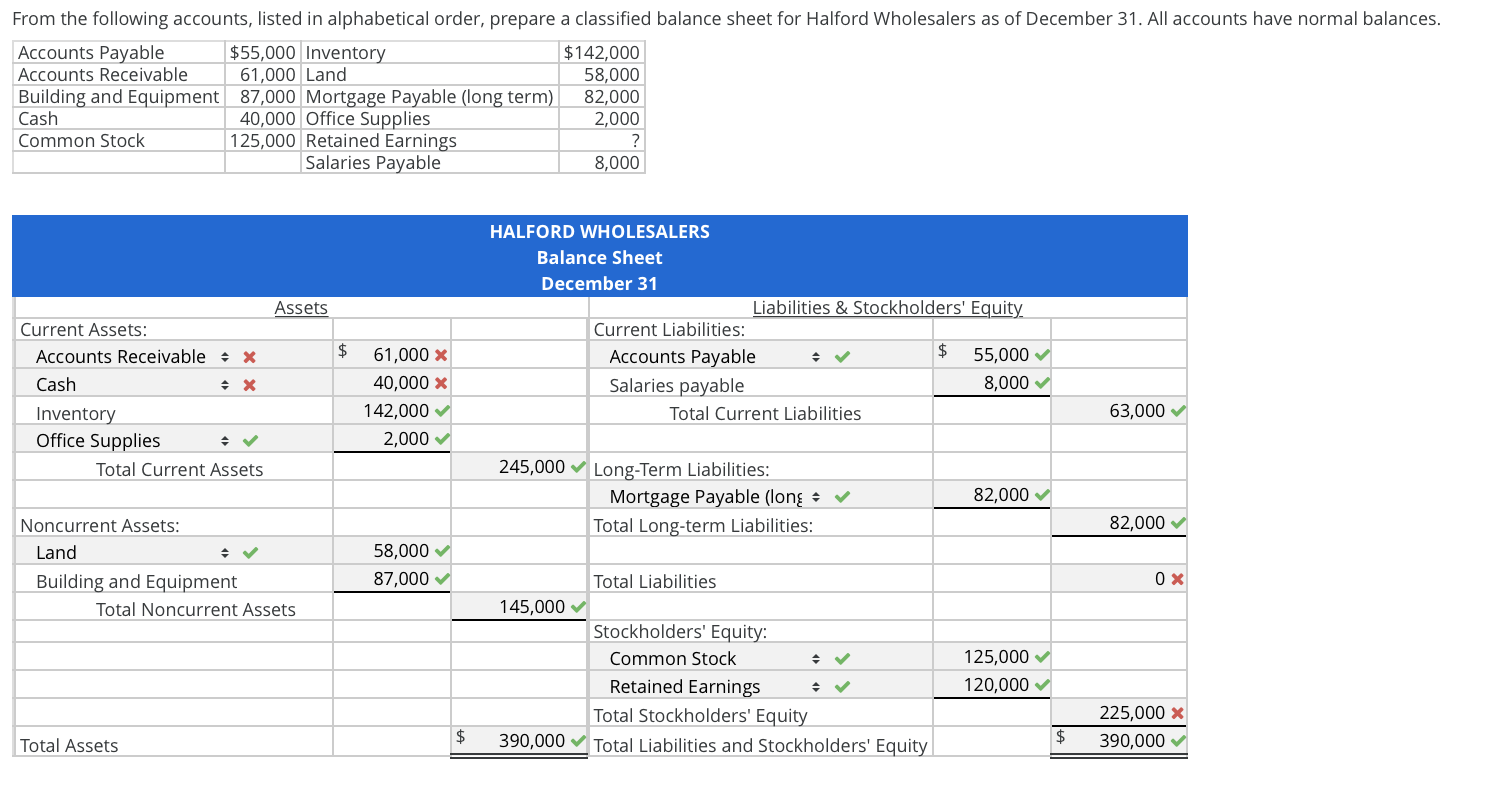Click the 'HALFORD WHOLESALERS' header title

coord(600,232)
